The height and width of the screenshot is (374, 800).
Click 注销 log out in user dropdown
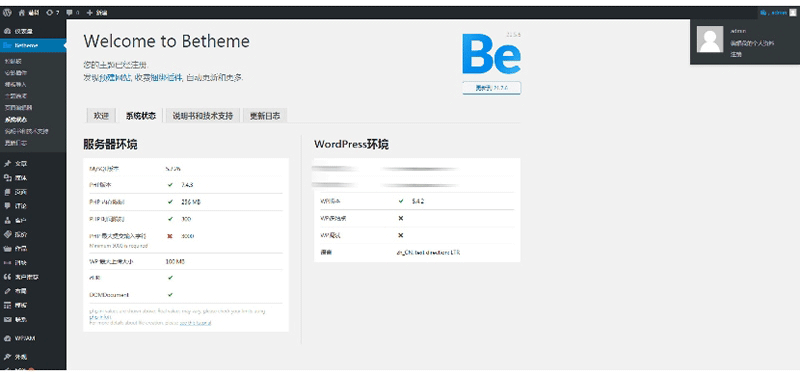(736, 54)
